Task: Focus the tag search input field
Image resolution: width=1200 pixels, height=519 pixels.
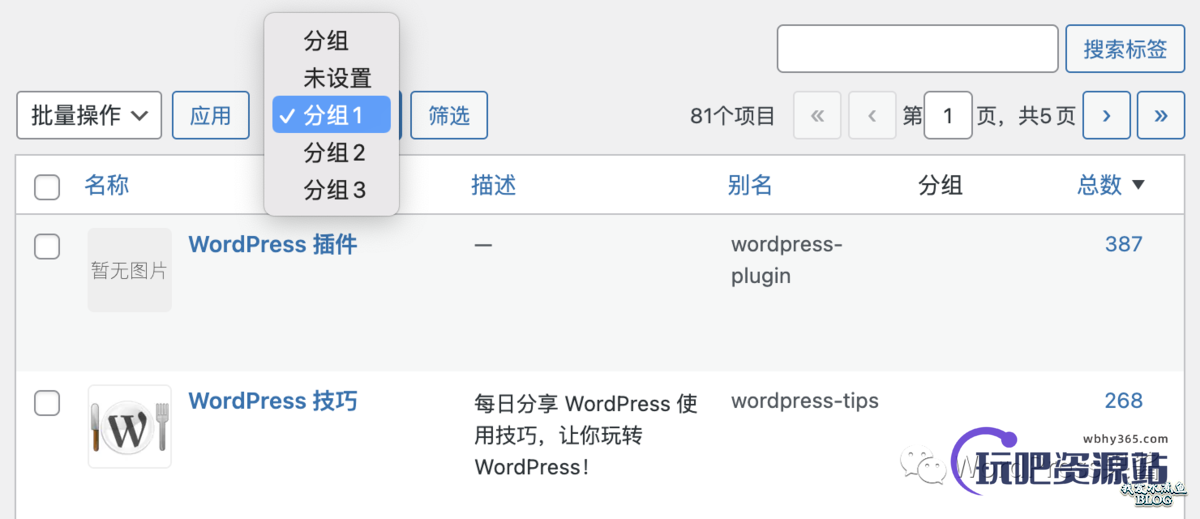Action: point(917,49)
